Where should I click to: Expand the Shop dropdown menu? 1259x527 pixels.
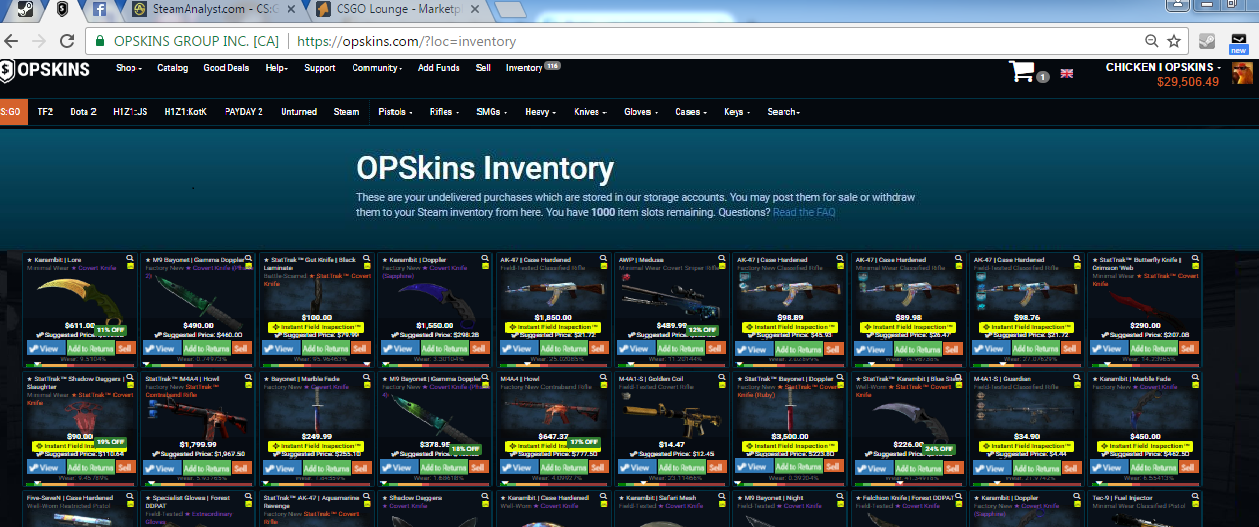[x=129, y=68]
